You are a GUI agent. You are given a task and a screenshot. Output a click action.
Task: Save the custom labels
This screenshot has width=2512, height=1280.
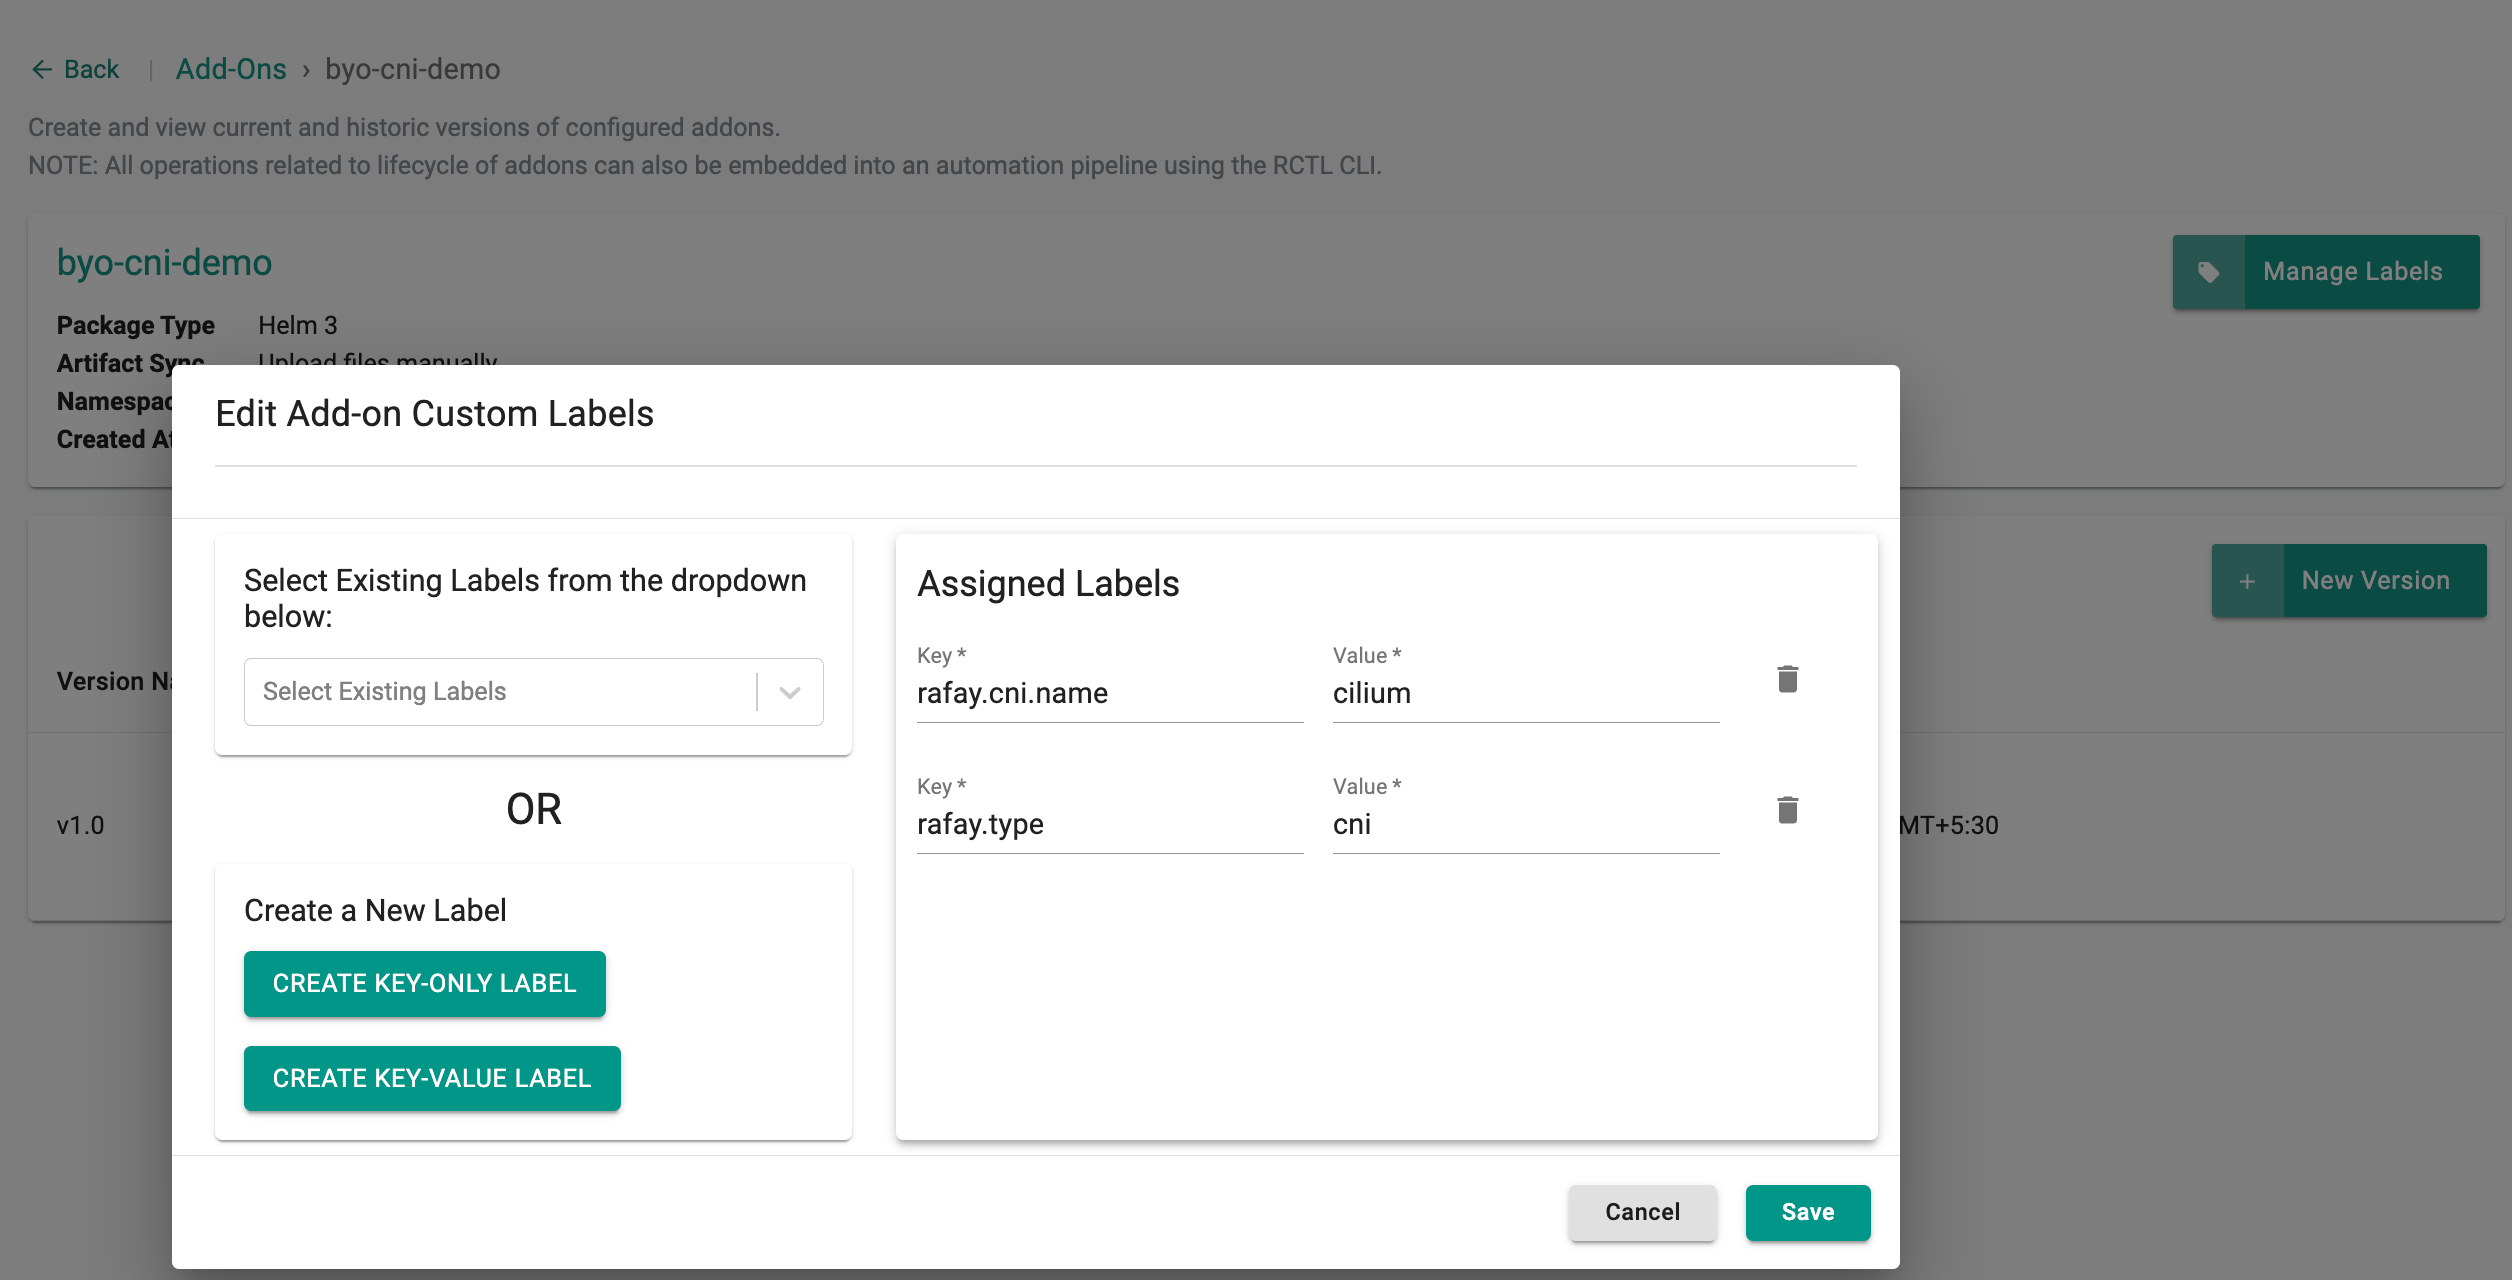coord(1807,1212)
